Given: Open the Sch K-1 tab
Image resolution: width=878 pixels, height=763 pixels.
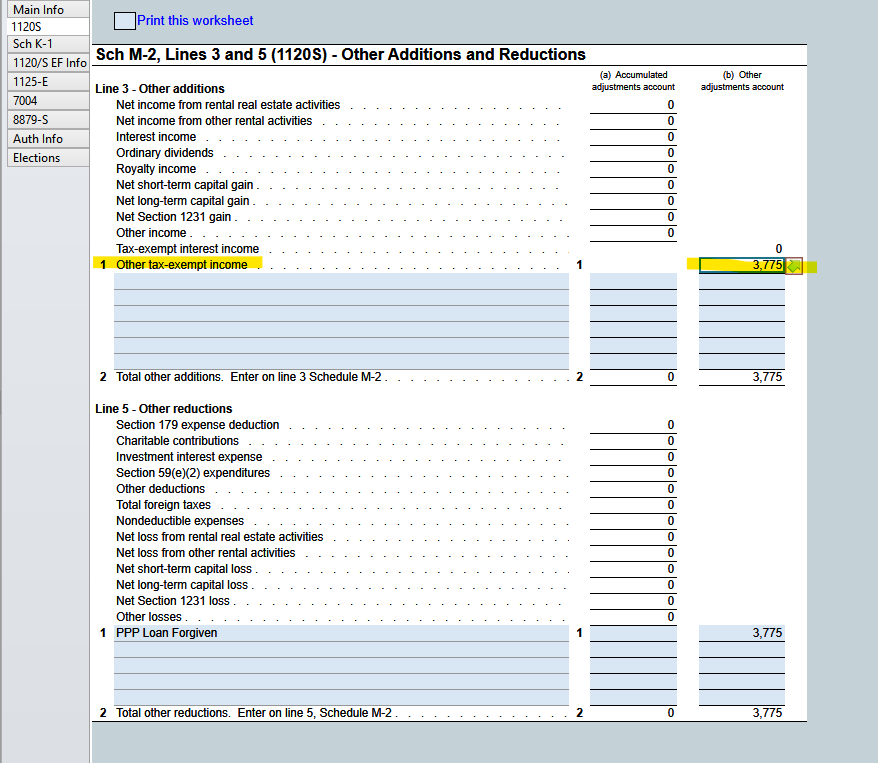Looking at the screenshot, I should [x=48, y=44].
